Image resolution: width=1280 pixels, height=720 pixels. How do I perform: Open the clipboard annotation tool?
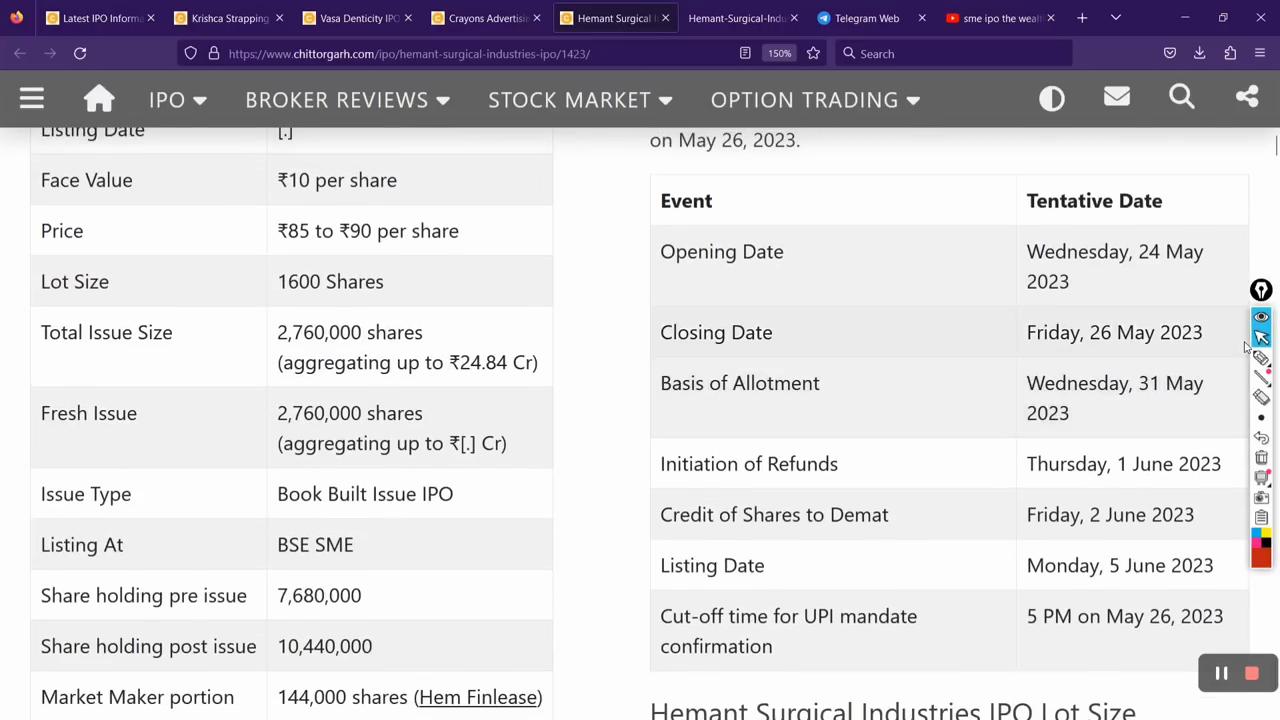[1261, 518]
